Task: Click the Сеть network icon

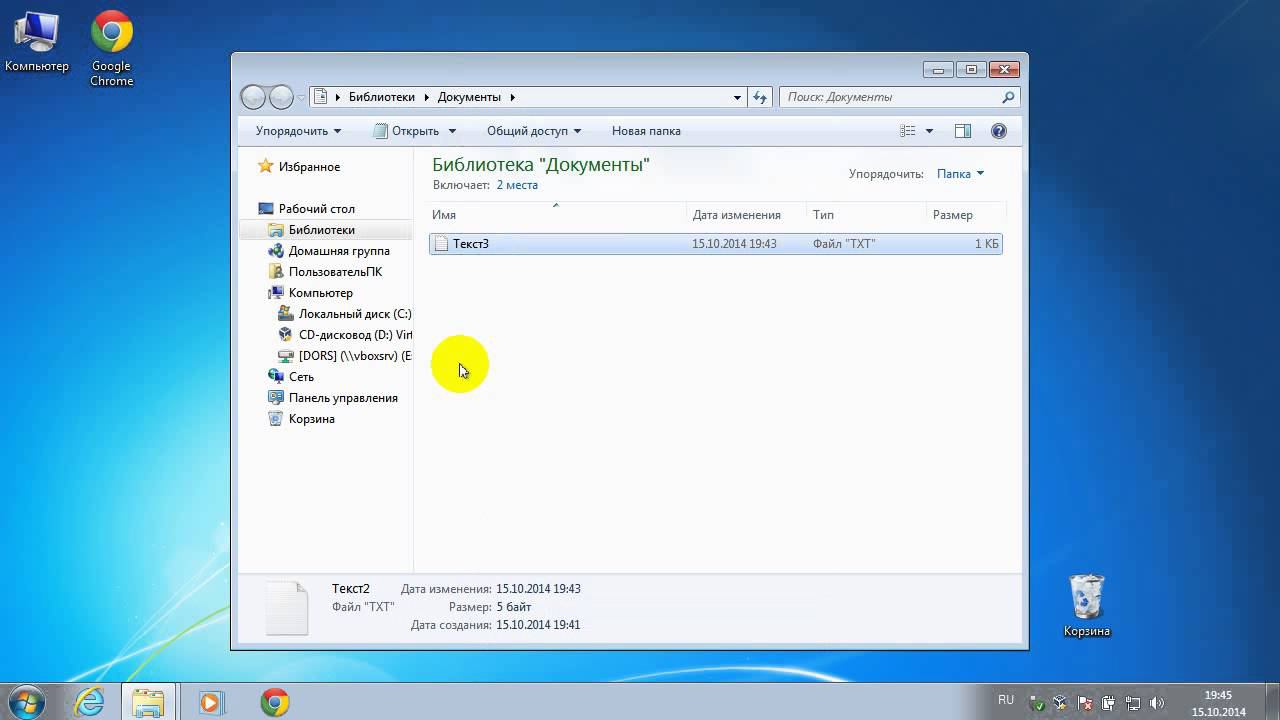Action: point(276,377)
